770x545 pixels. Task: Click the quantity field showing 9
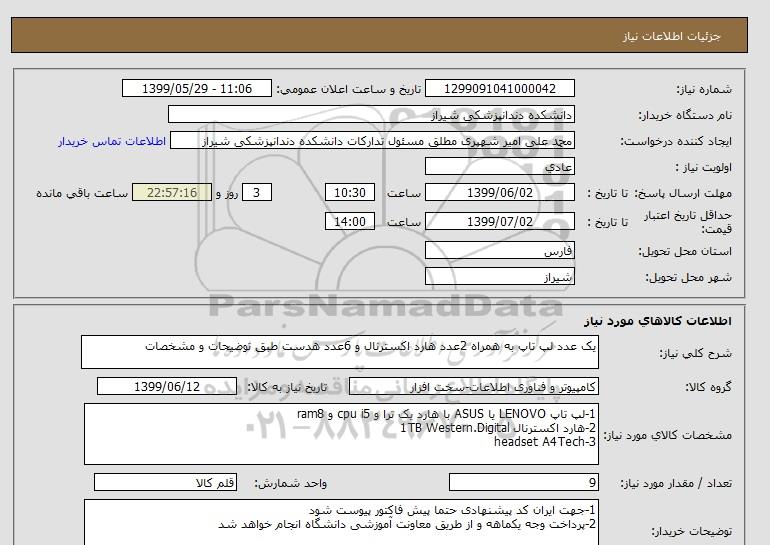pyautogui.click(x=524, y=482)
